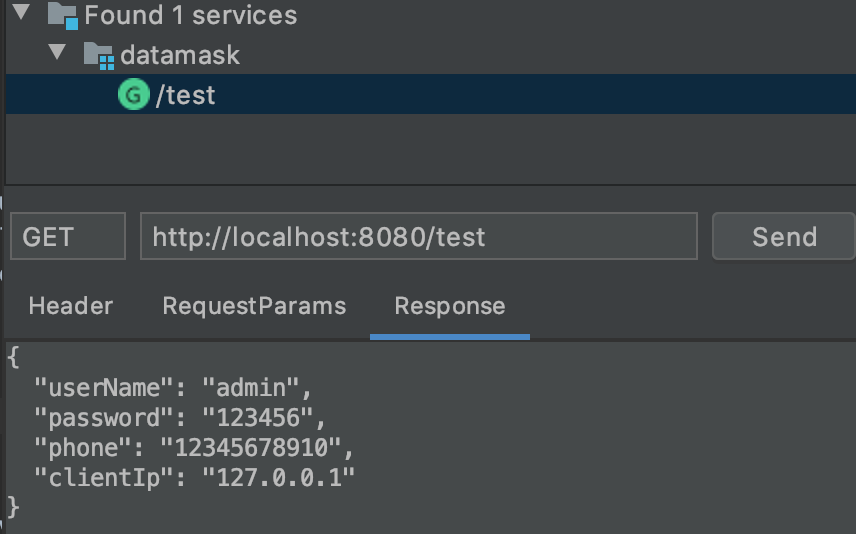Collapse the datamask tree arrow
Image resolution: width=856 pixels, height=534 pixels.
coord(57,53)
